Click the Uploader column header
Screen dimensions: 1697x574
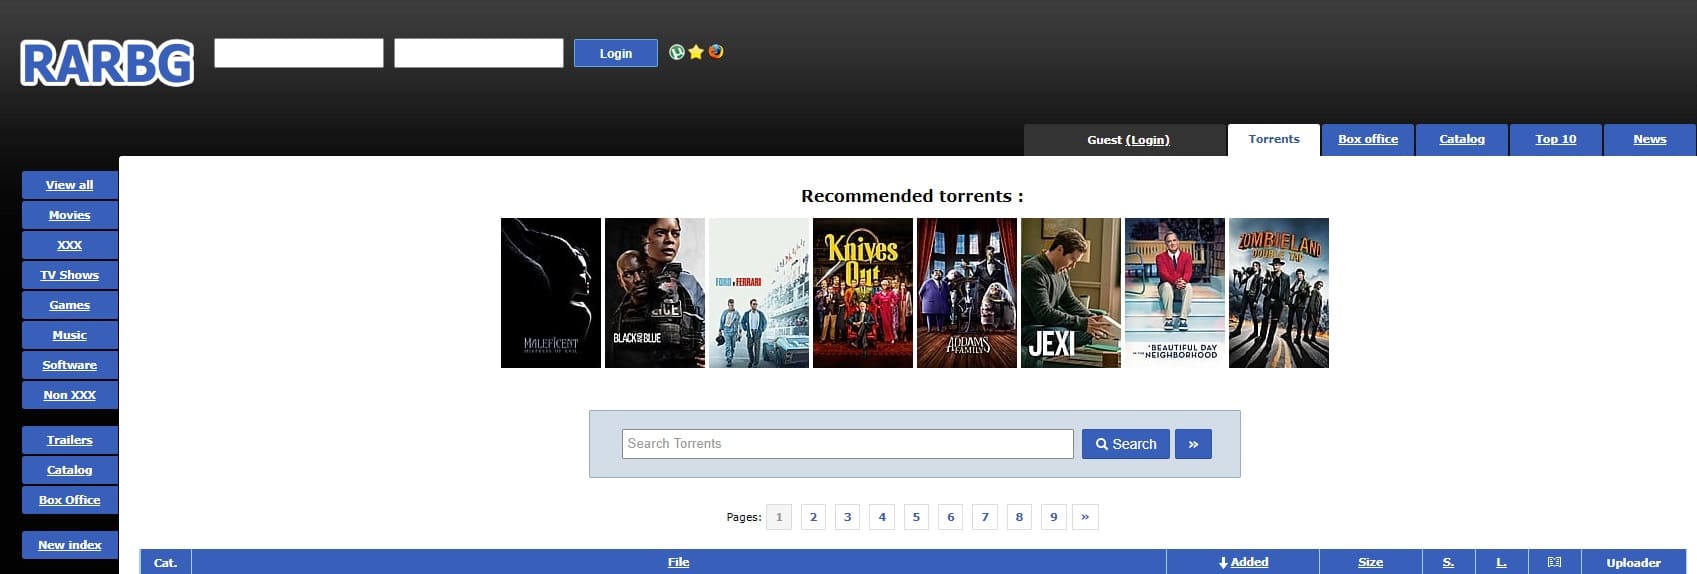click(1634, 562)
